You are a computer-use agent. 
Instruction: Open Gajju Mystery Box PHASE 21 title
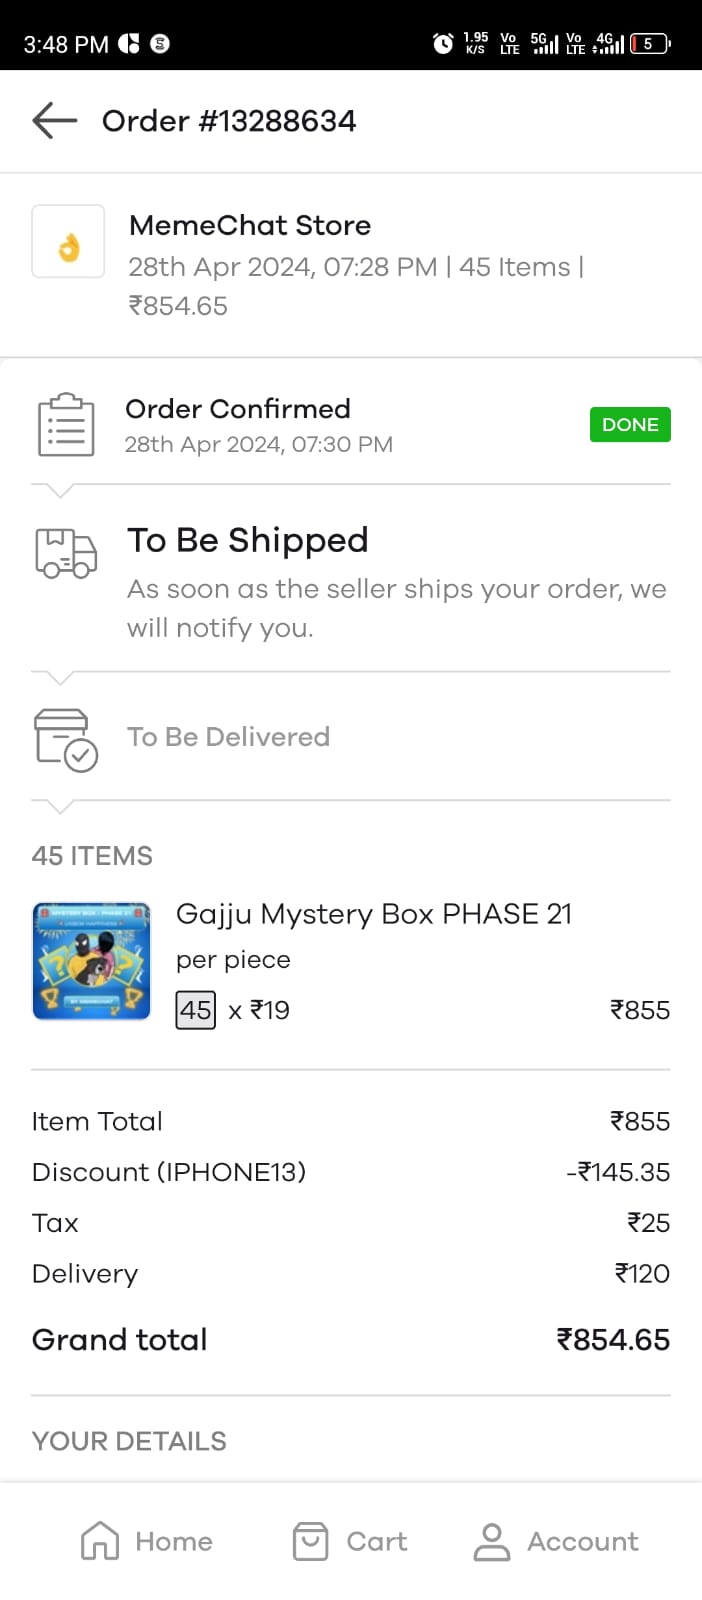coord(374,914)
